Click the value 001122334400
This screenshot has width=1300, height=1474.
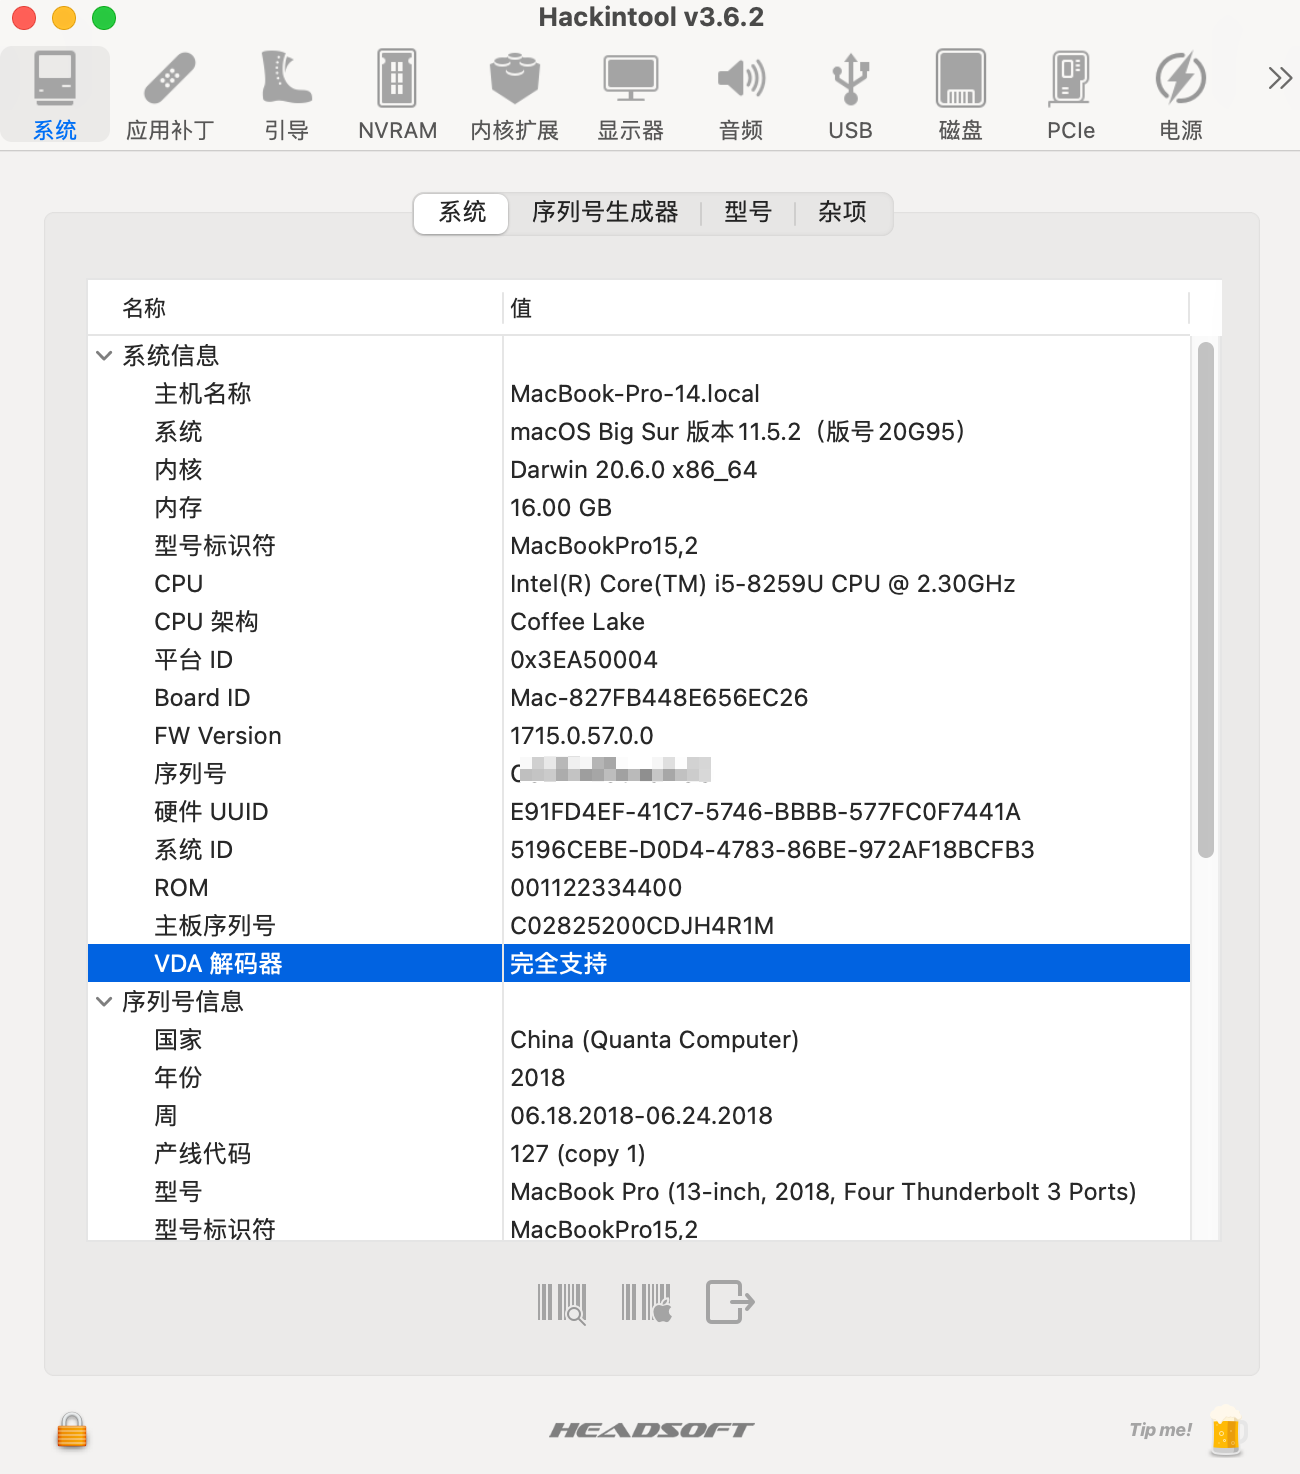(x=596, y=888)
